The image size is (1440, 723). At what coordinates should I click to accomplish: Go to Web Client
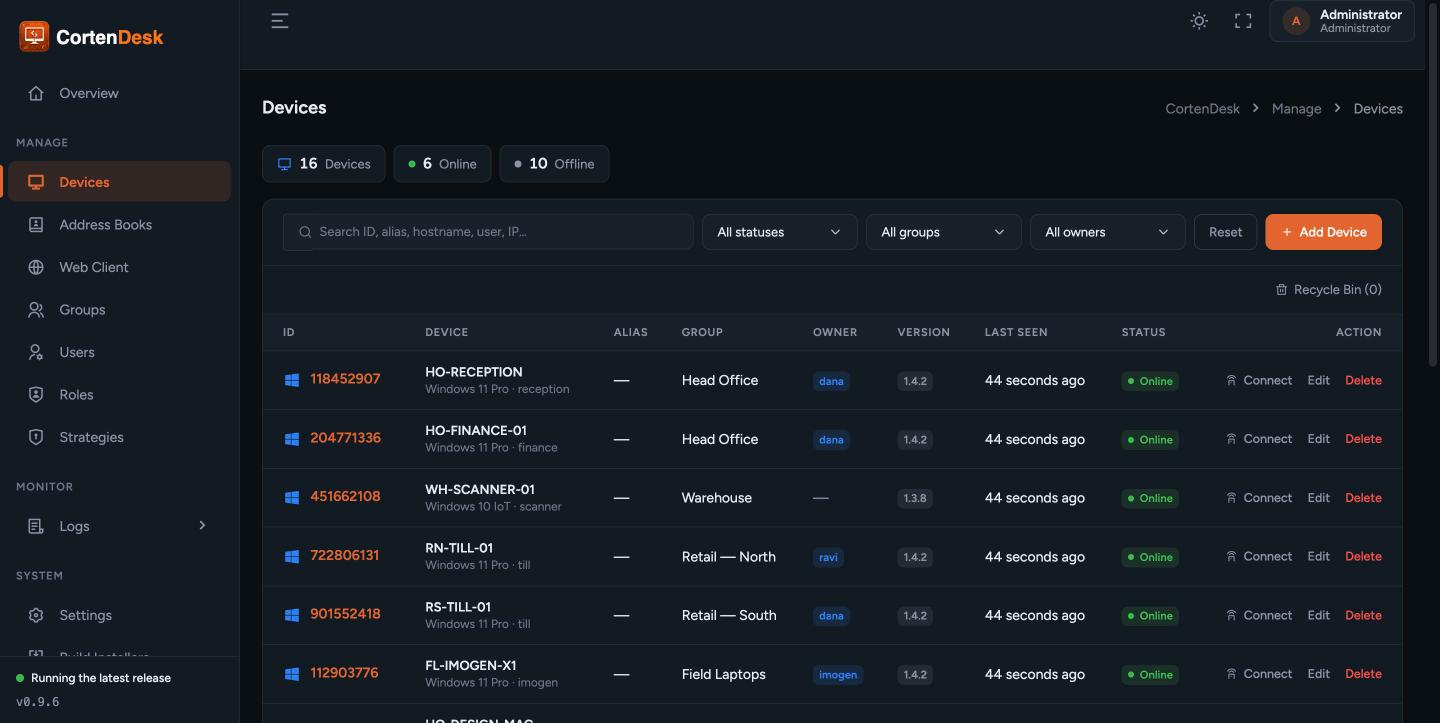click(x=119, y=267)
